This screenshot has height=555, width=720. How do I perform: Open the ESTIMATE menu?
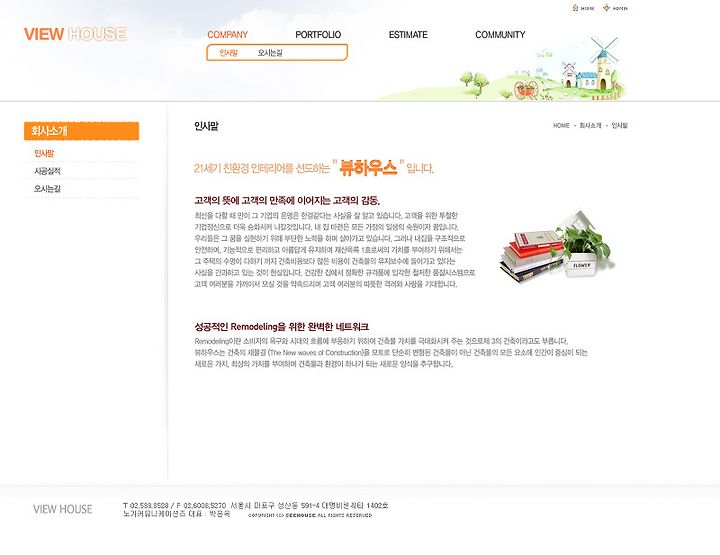pyautogui.click(x=408, y=34)
